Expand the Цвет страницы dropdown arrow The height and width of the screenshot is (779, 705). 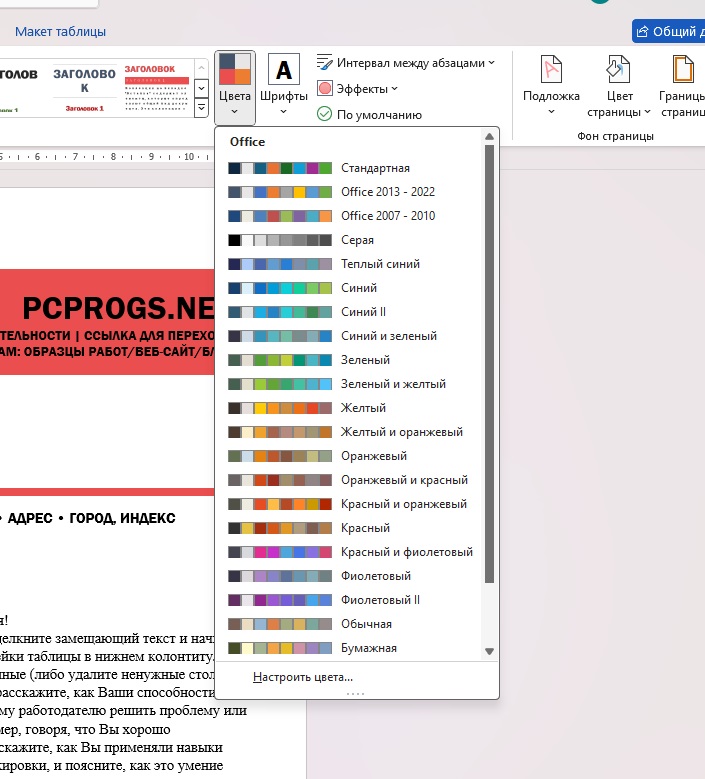click(x=647, y=112)
